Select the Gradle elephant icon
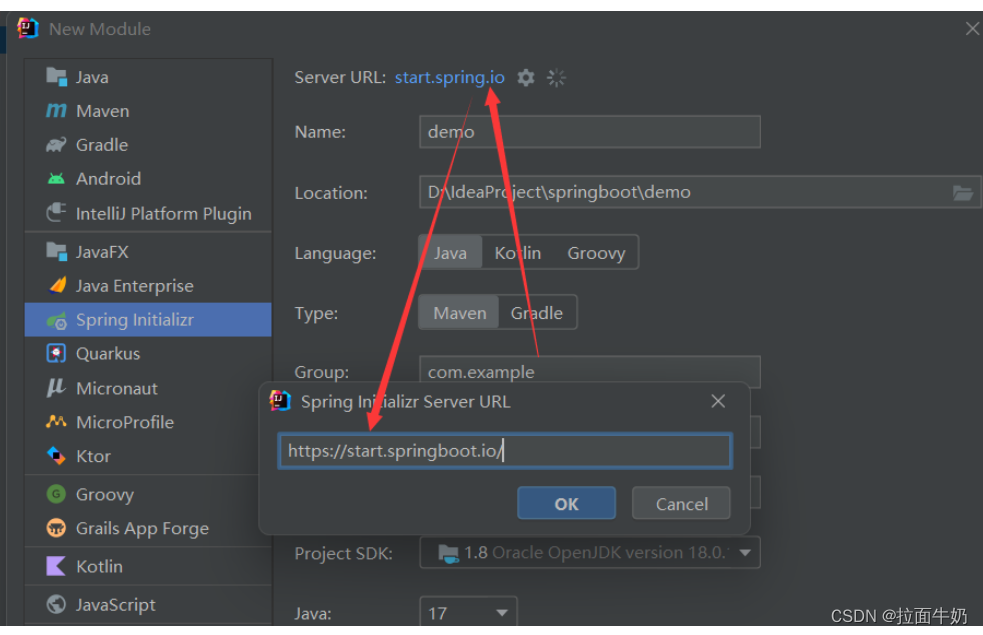Viewport: 983px width, 635px height. 56,145
